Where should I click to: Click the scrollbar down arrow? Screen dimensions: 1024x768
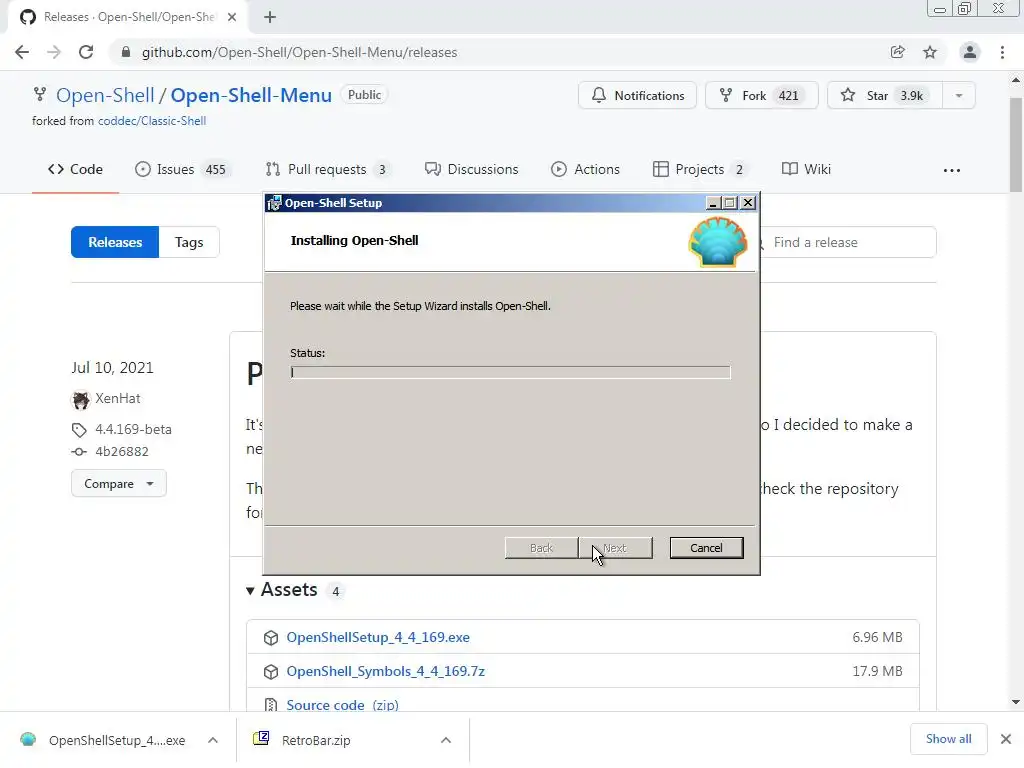[1016, 702]
